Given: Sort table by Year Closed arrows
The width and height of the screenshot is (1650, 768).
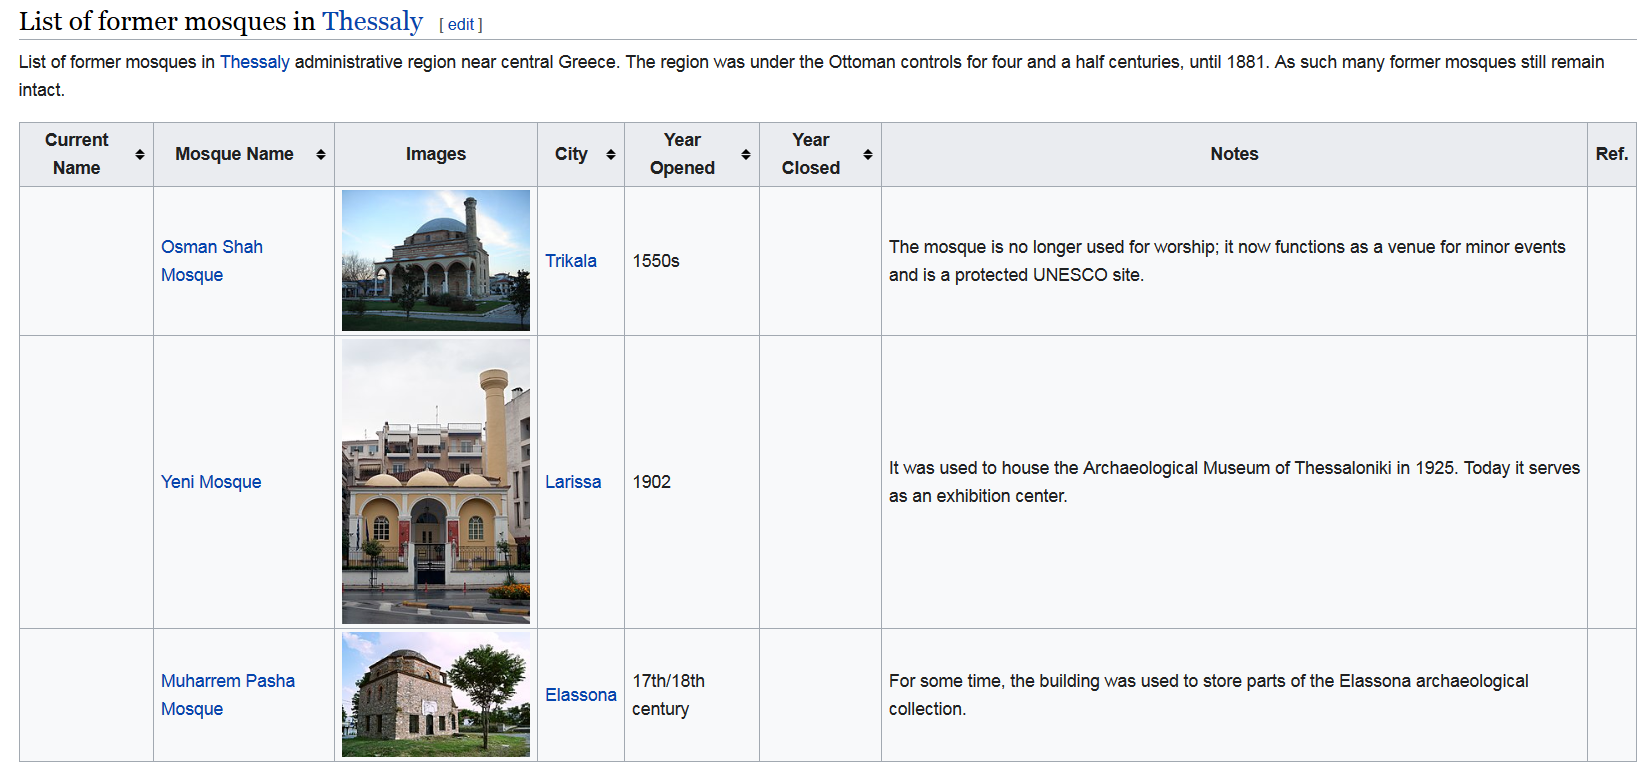Looking at the screenshot, I should 868,154.
